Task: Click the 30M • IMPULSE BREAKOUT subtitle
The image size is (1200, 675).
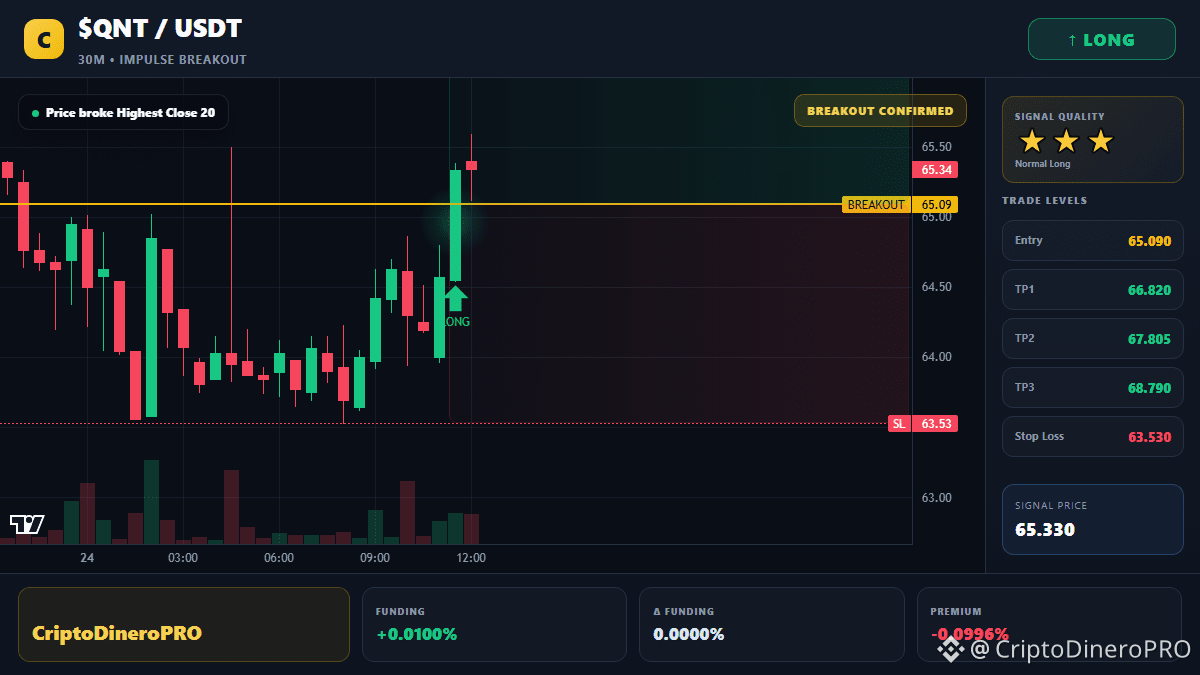Action: tap(162, 60)
